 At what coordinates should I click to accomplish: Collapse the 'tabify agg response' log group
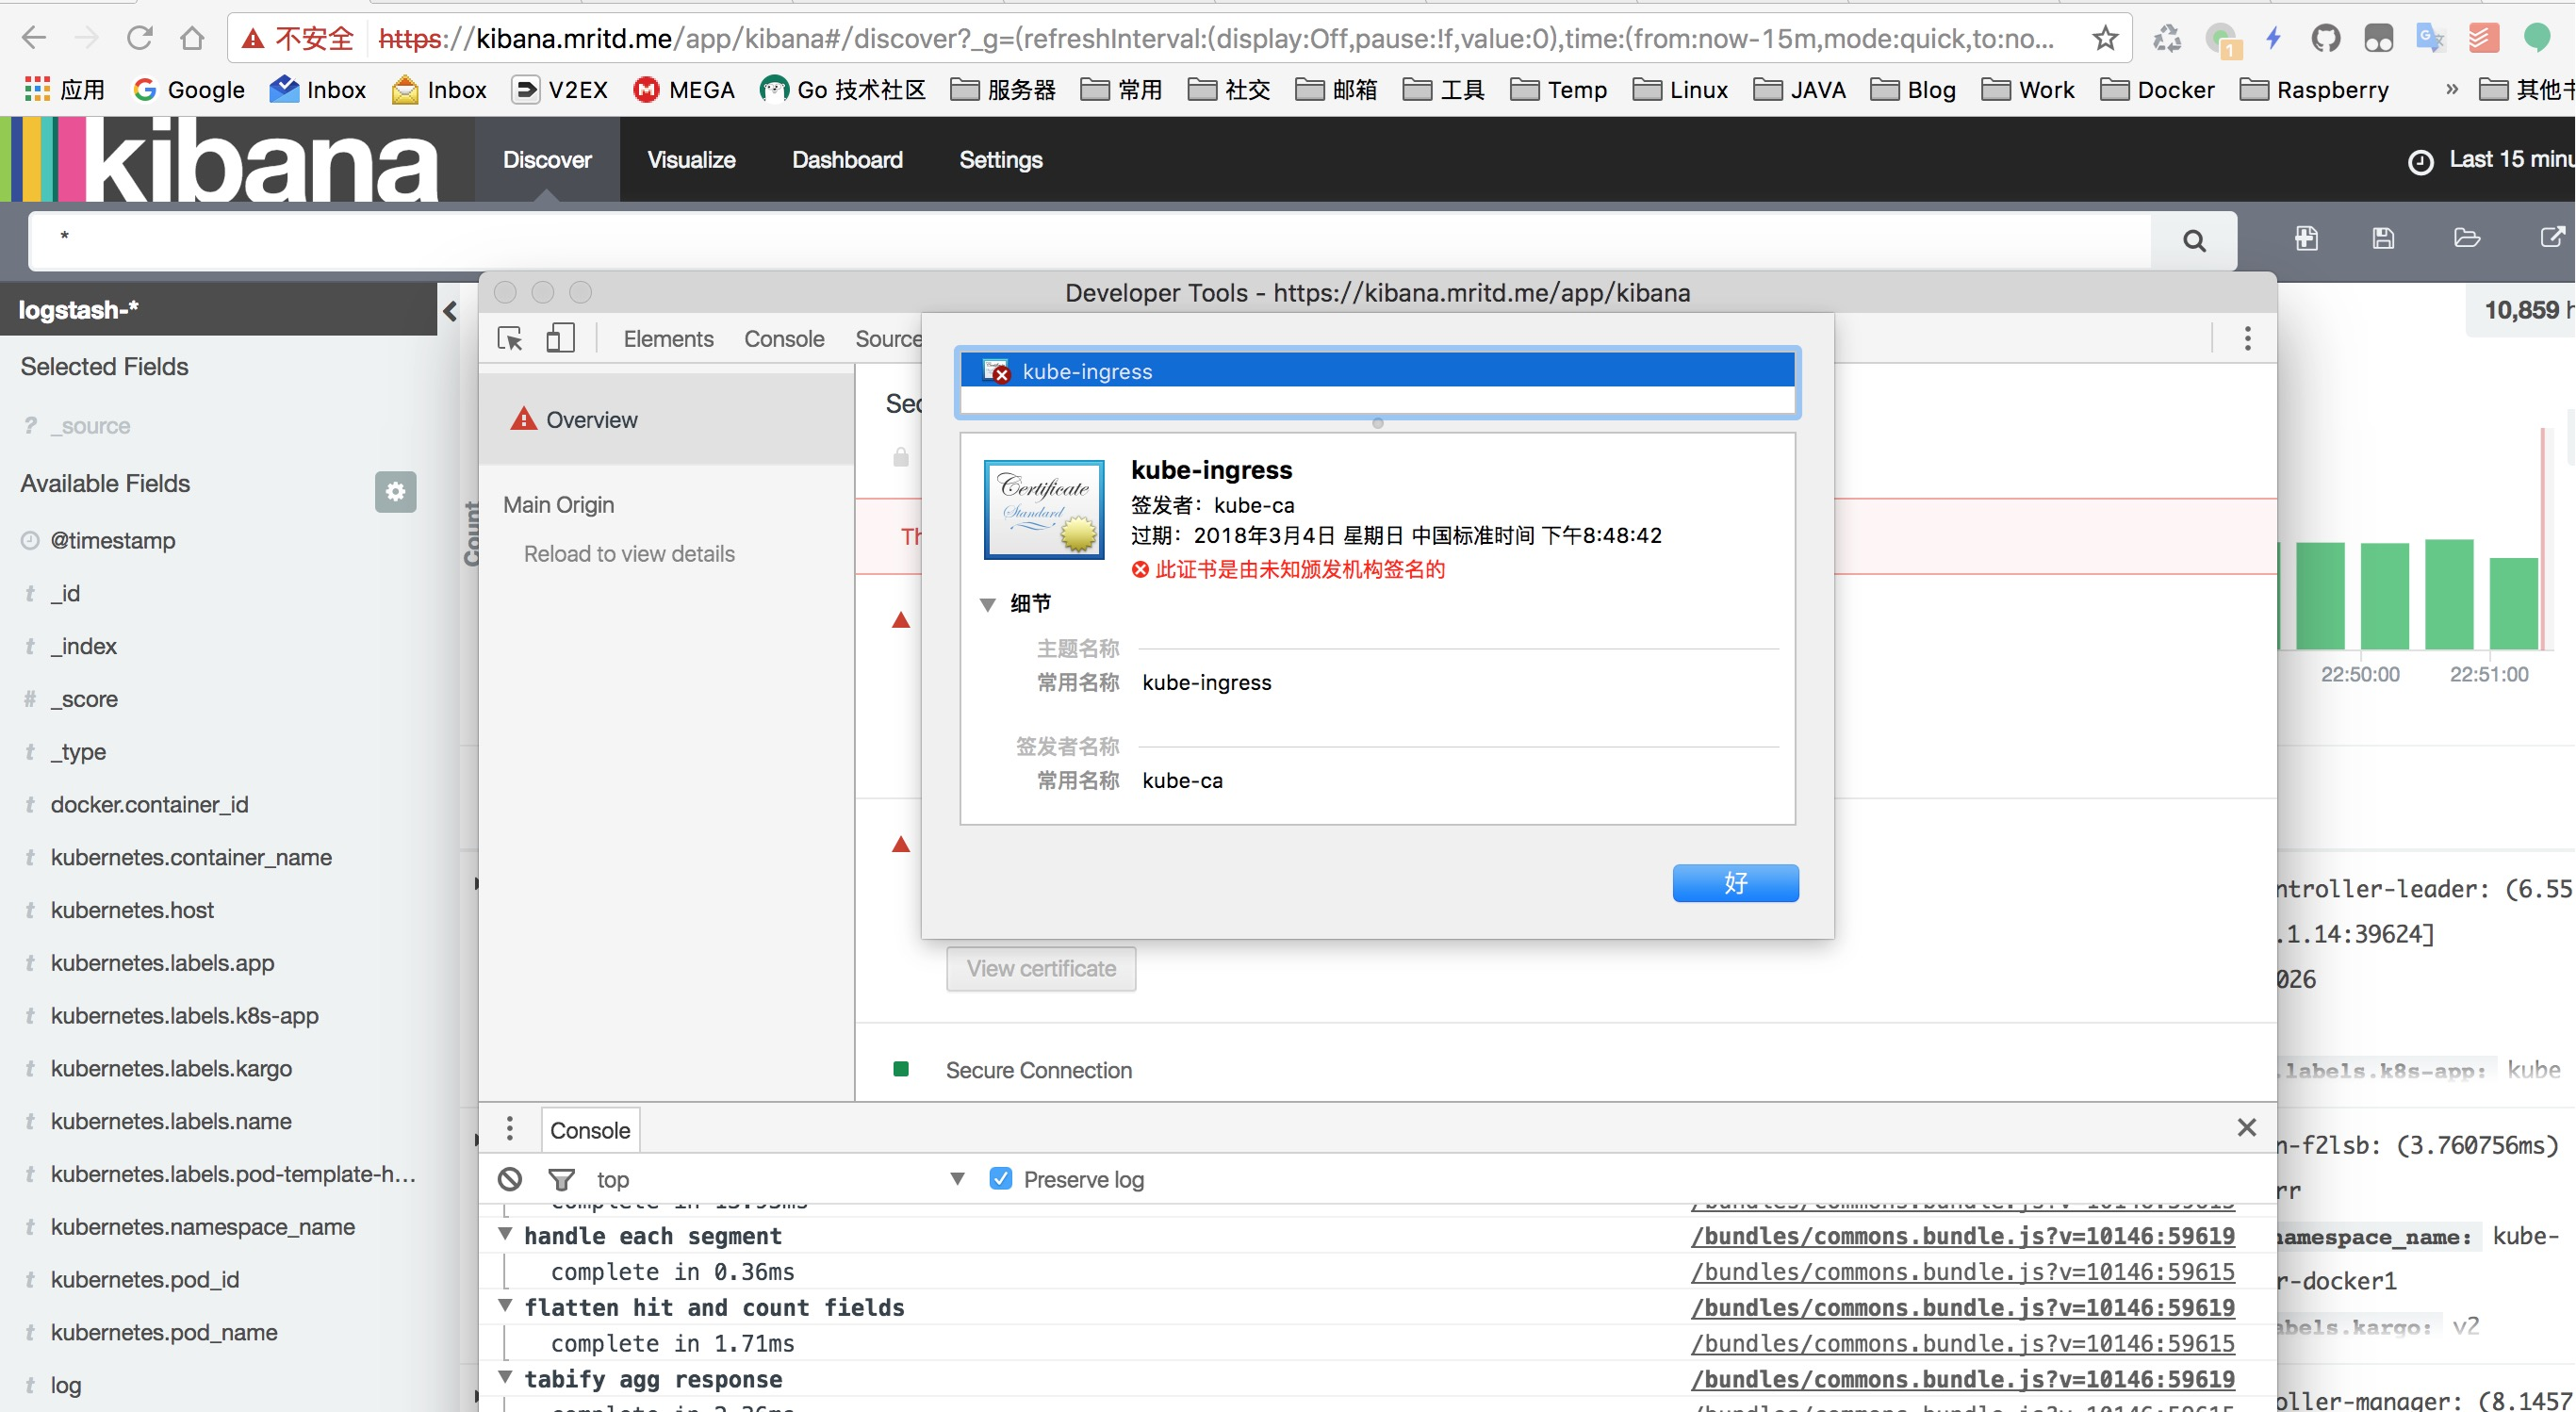506,1378
